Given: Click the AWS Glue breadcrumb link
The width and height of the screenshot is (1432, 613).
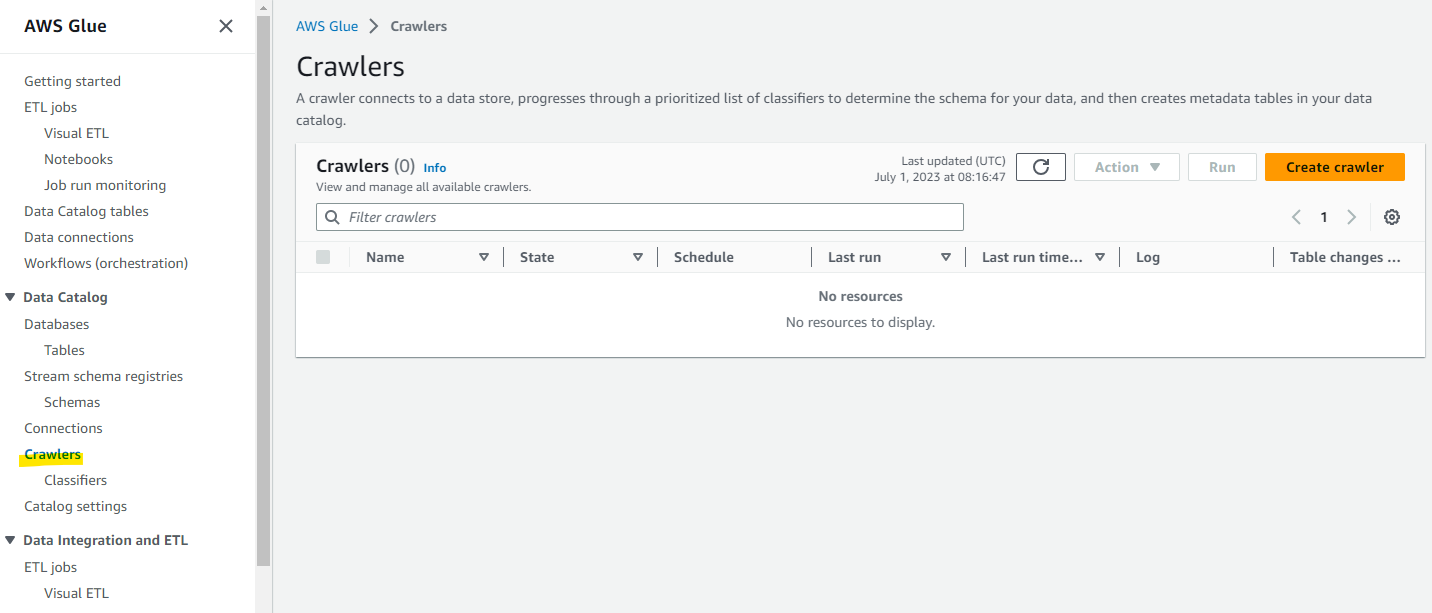Looking at the screenshot, I should click(326, 26).
